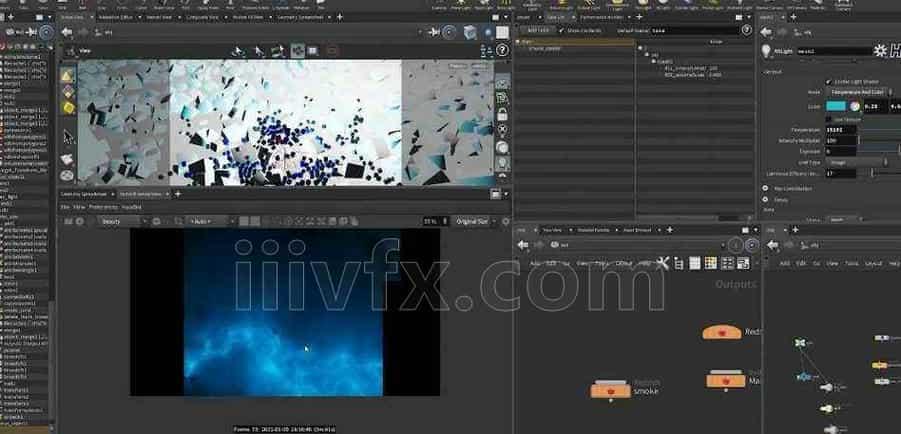Adjust the Luminous Efficacy slider
The width and height of the screenshot is (901, 434).
pyautogui.click(x=879, y=173)
